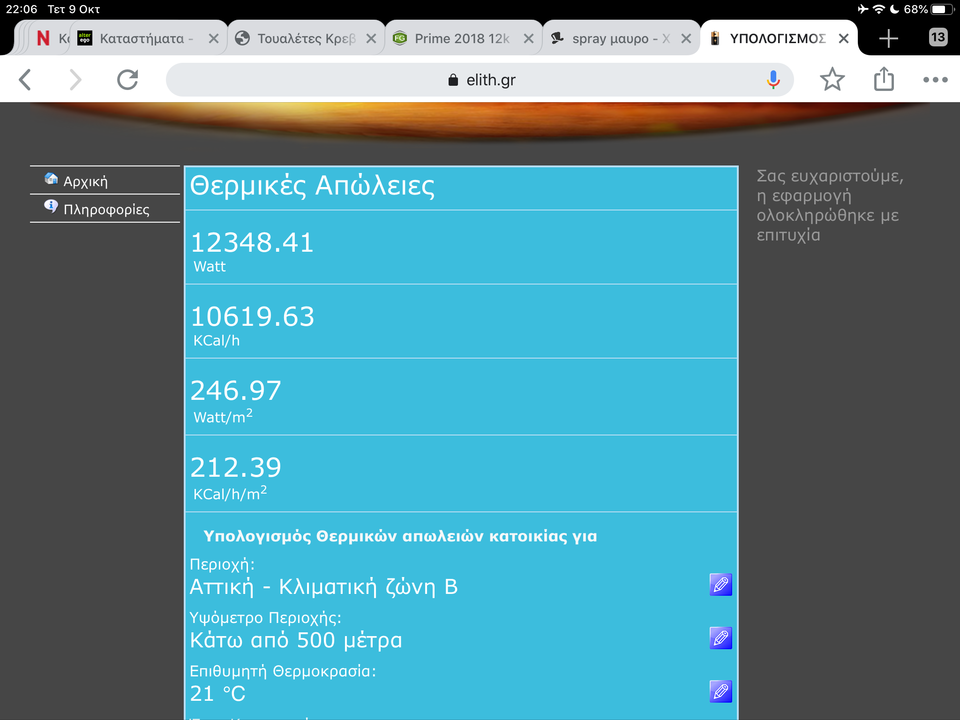The height and width of the screenshot is (720, 960).
Task: Reload the elith.gr page
Action: pyautogui.click(x=127, y=80)
